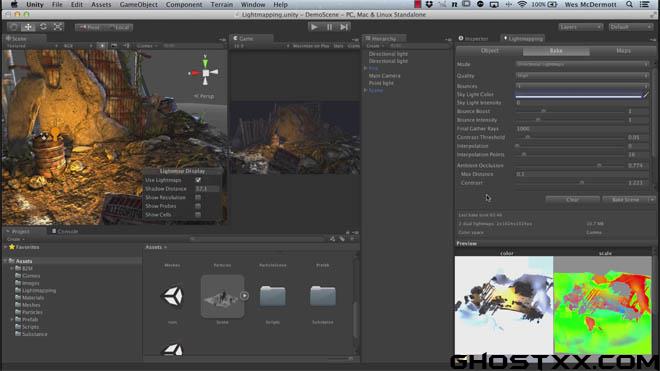Select the Scale tool in the toolbar
The width and height of the screenshot is (660, 371).
click(58, 27)
